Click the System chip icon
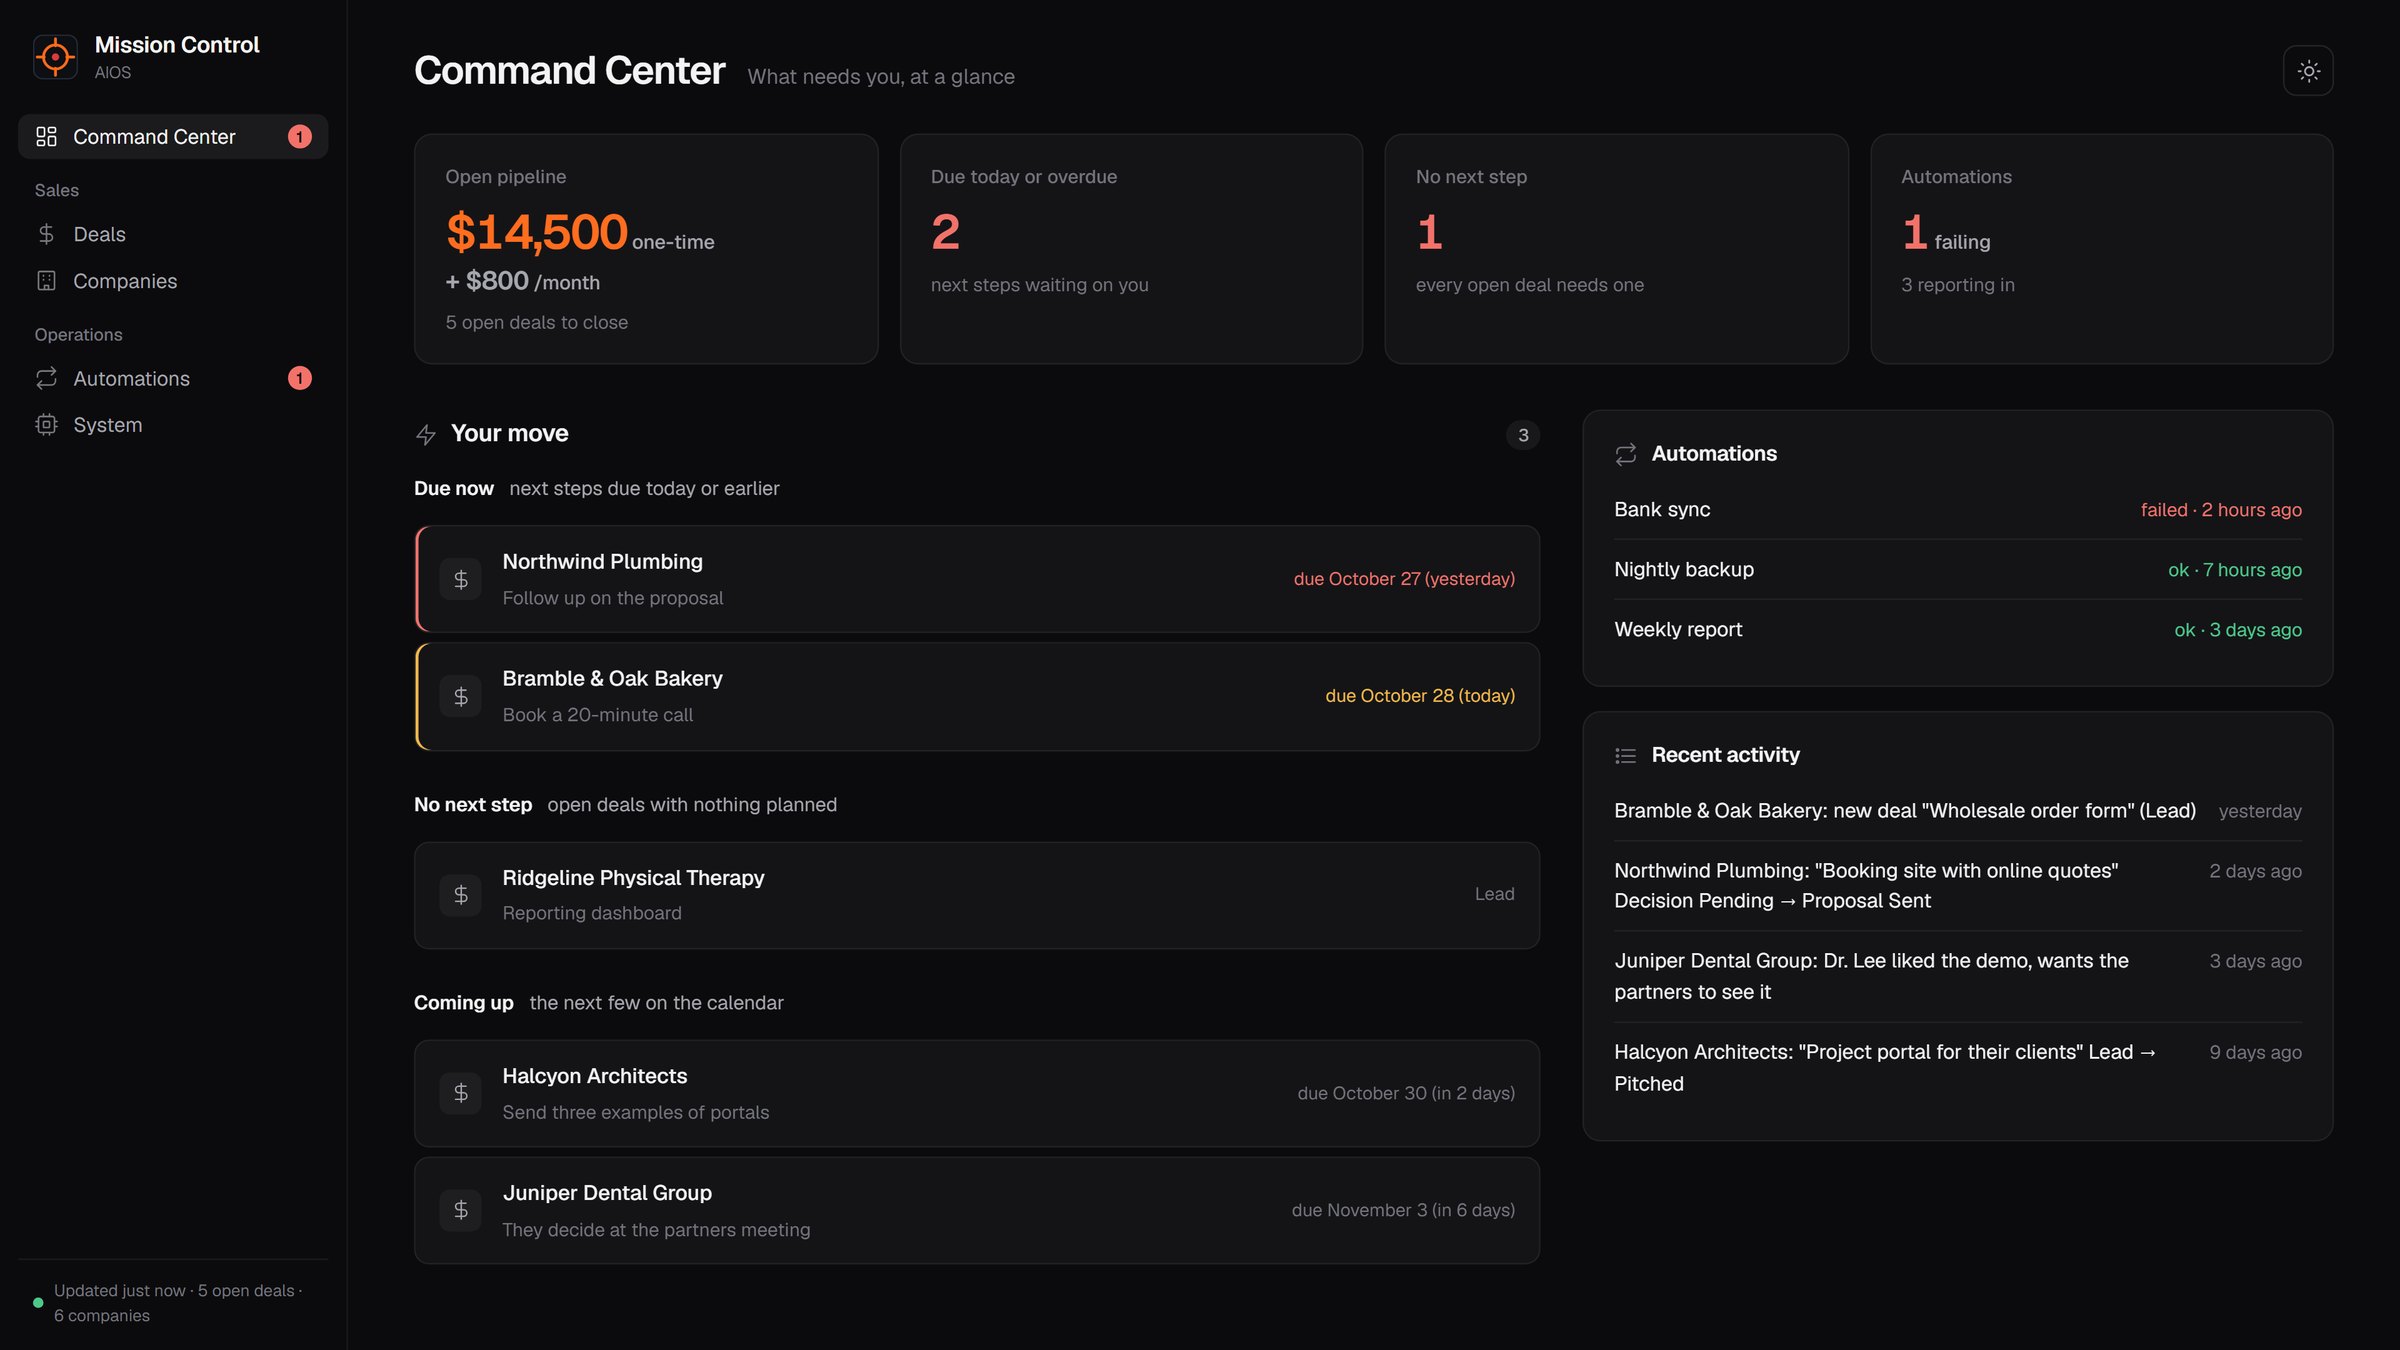 [x=46, y=425]
